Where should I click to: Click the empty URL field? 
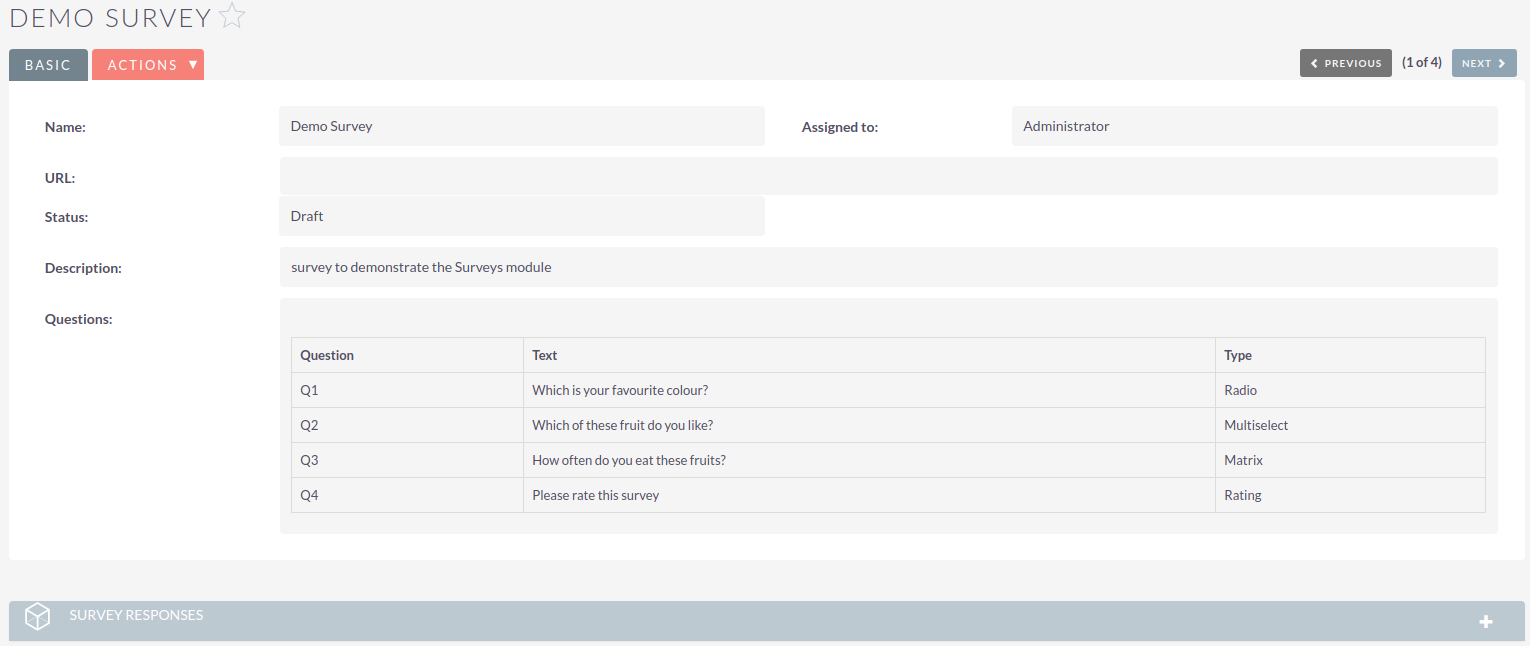(888, 176)
